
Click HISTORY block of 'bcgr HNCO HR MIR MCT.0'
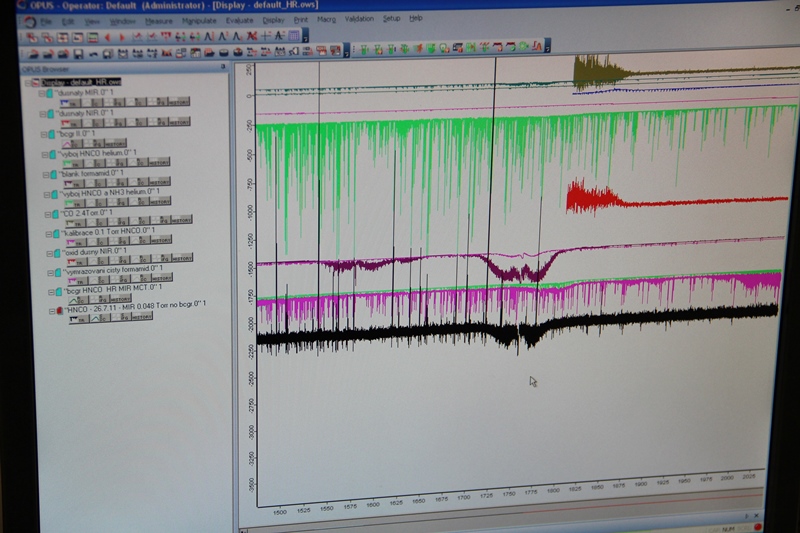(x=121, y=299)
